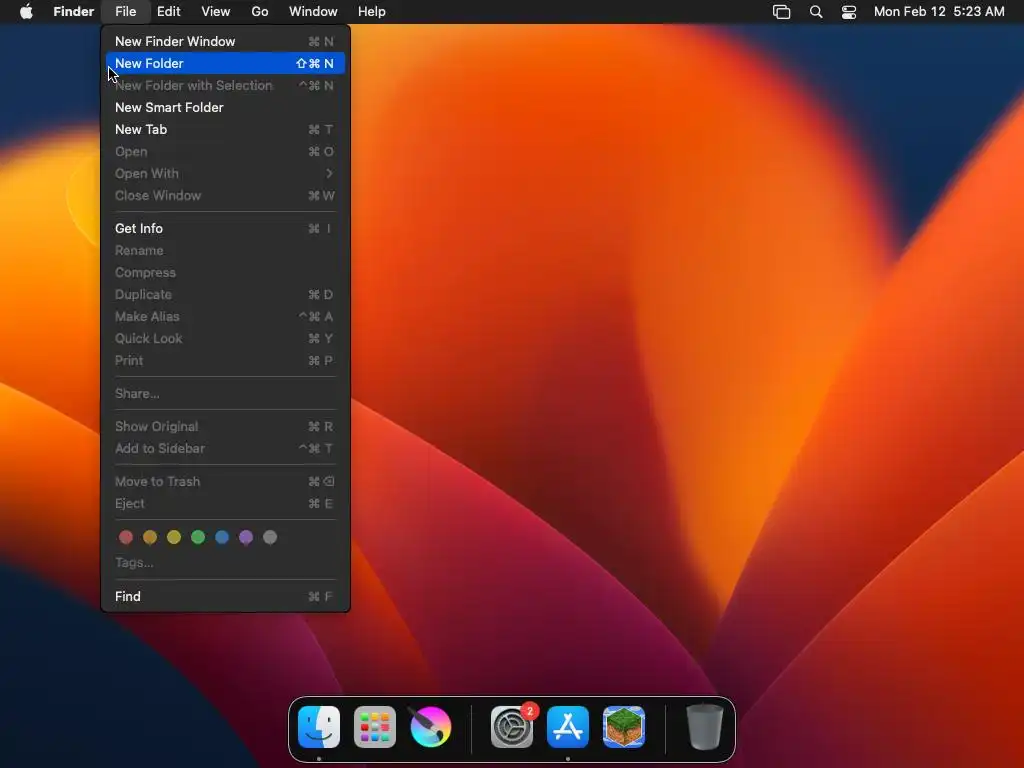Select Find at the menu bottom
This screenshot has width=1024, height=768.
point(225,596)
